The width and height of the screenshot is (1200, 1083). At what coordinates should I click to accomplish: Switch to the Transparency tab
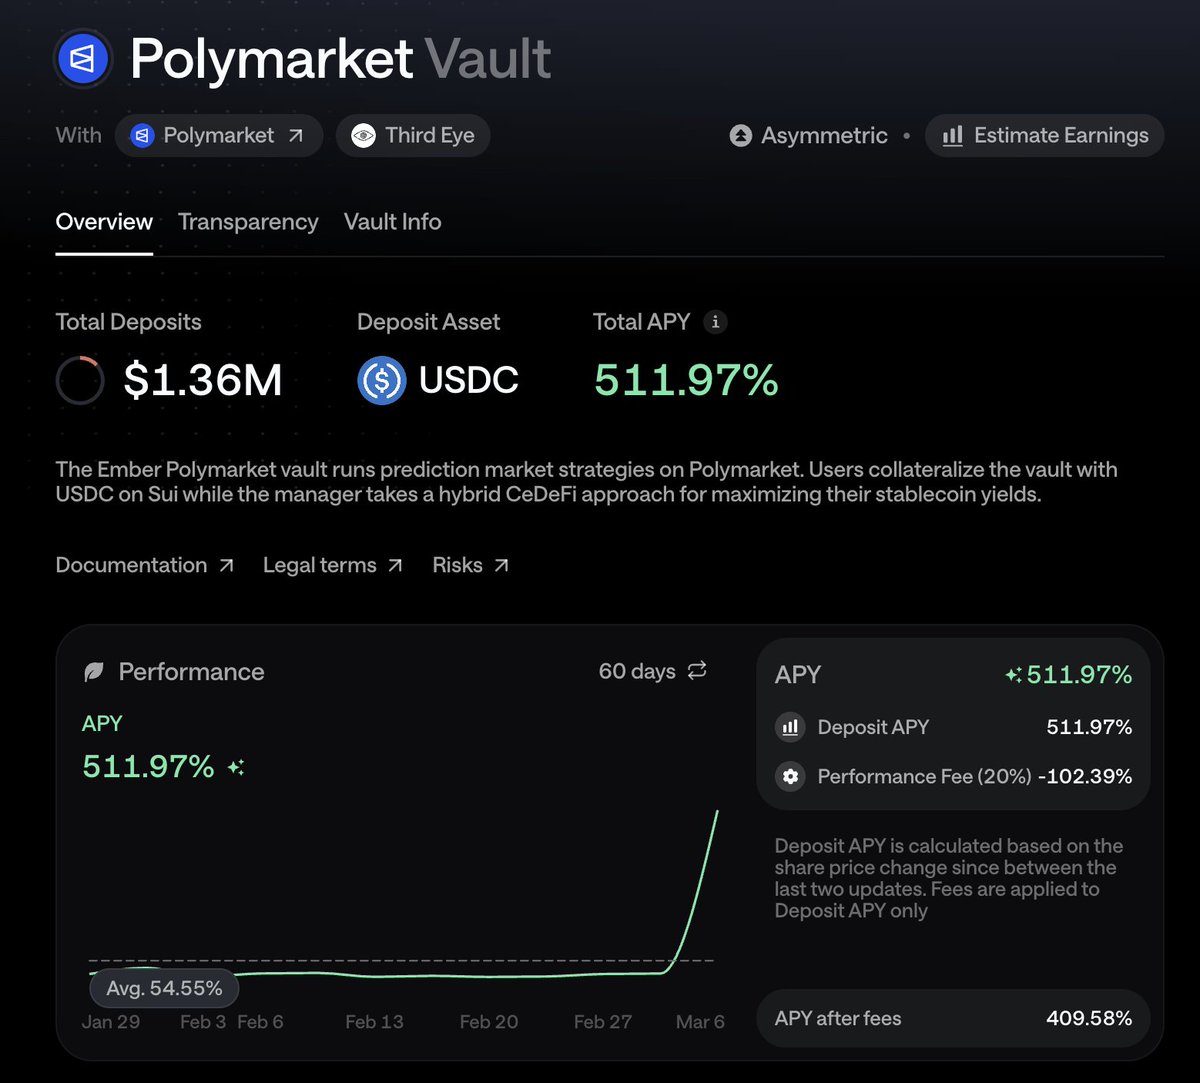point(248,222)
